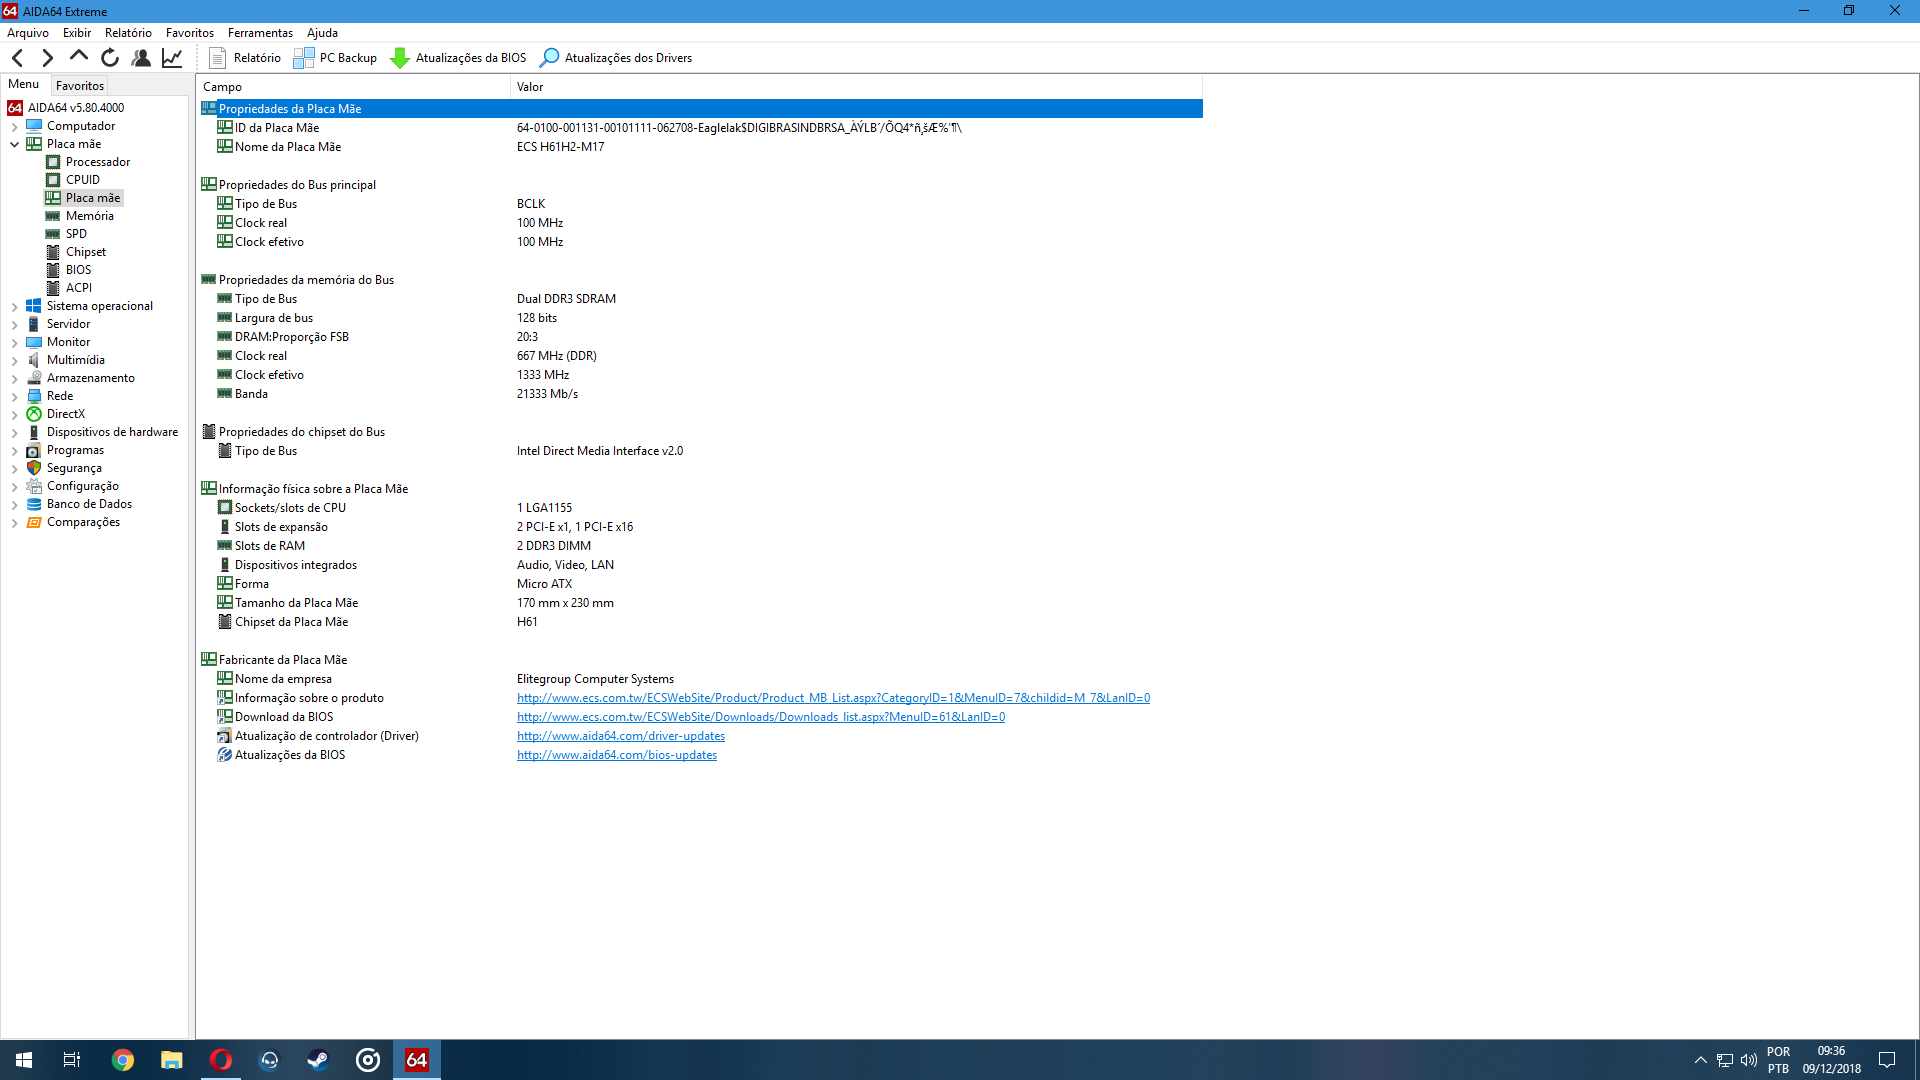Screen dimensions: 1920x1080
Task: Click the user profile toolbar icon
Action: 141,58
